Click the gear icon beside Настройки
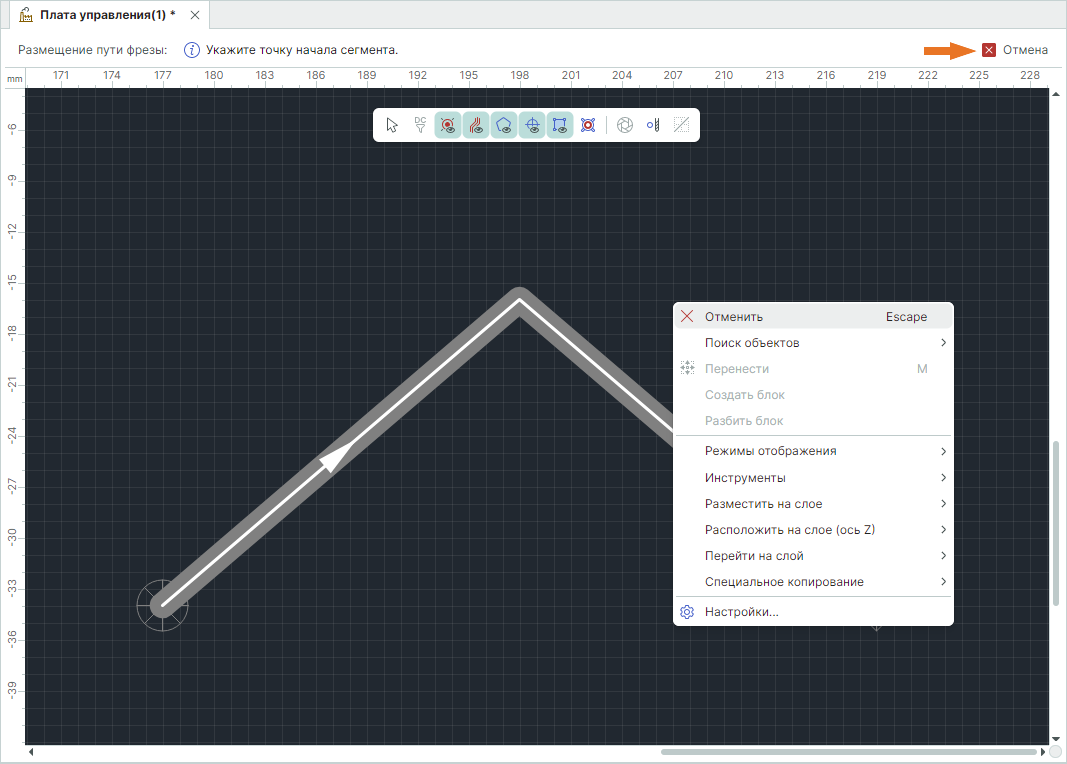 pos(687,612)
